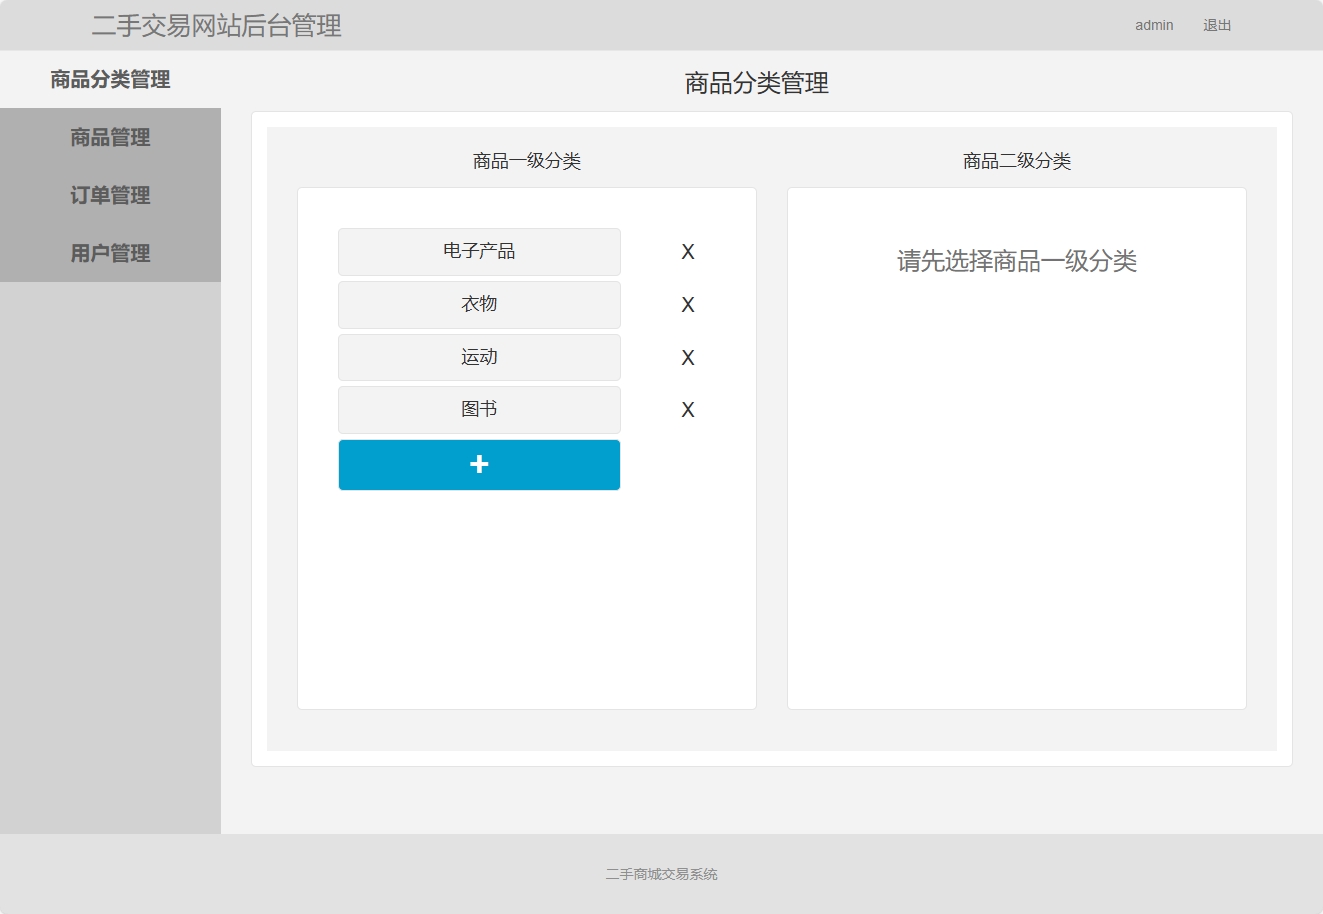Click the blue + to add new category
Image resolution: width=1323 pixels, height=914 pixels.
point(479,464)
